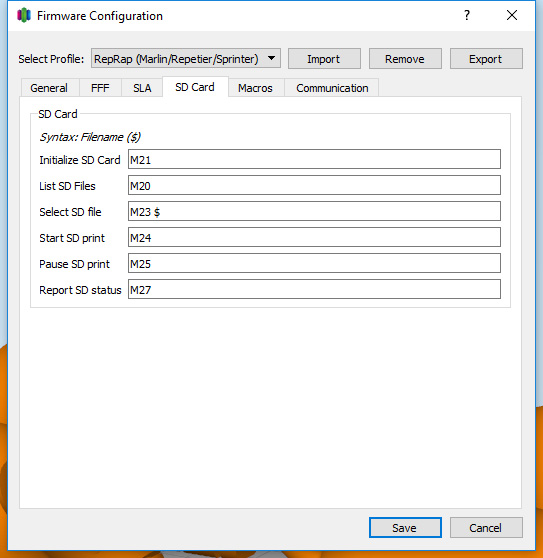This screenshot has height=558, width=543.
Task: Close the Firmware Configuration dialog
Action: pos(512,15)
